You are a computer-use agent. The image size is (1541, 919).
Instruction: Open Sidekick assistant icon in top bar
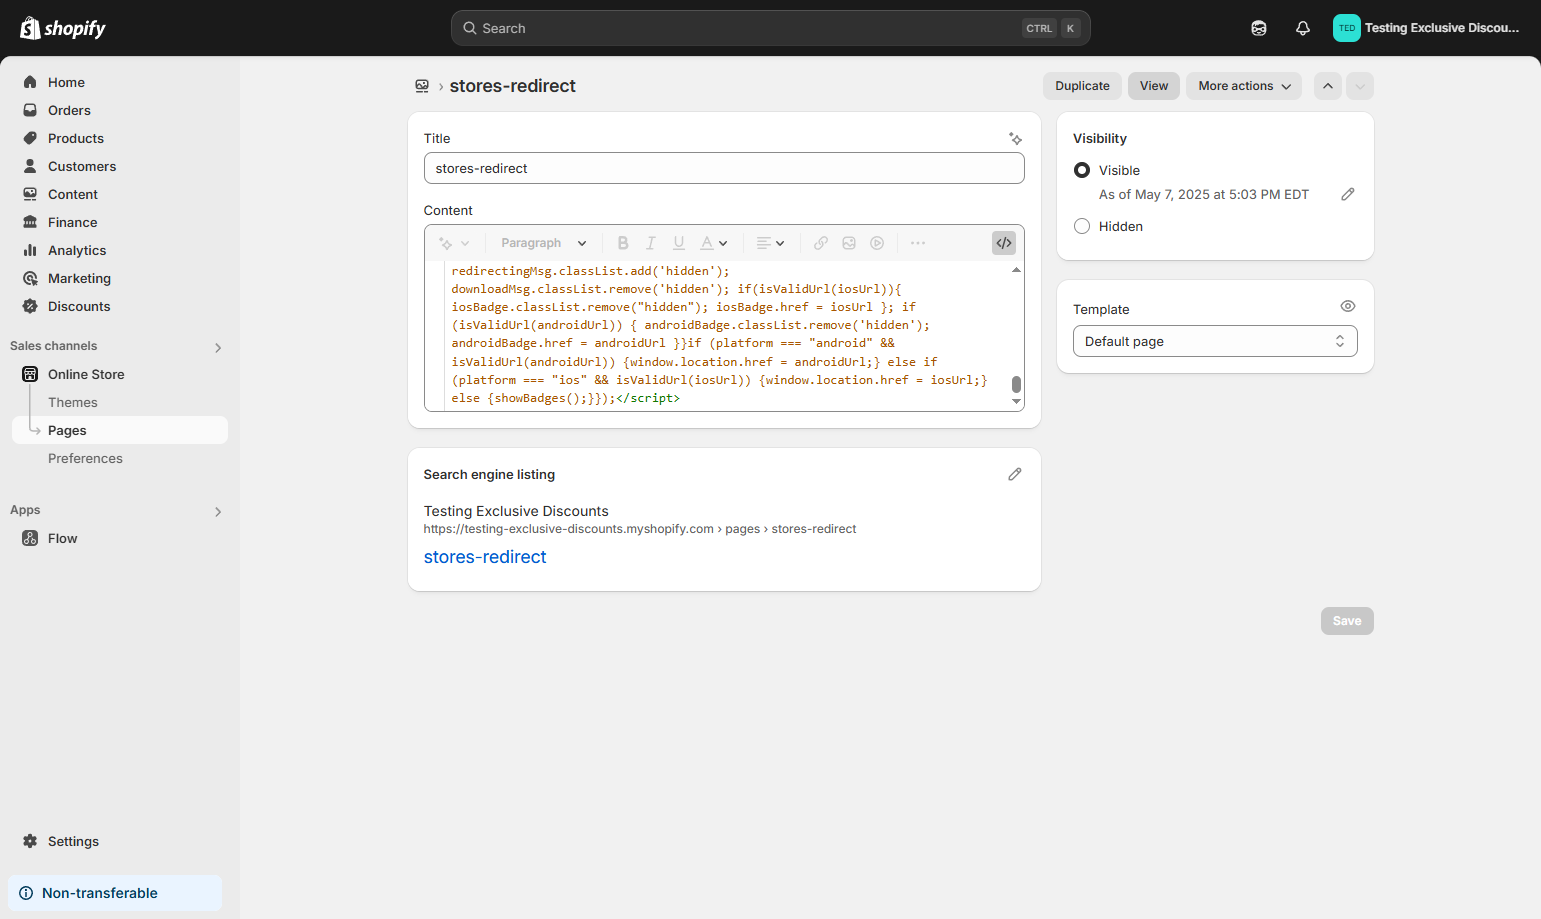point(1259,28)
